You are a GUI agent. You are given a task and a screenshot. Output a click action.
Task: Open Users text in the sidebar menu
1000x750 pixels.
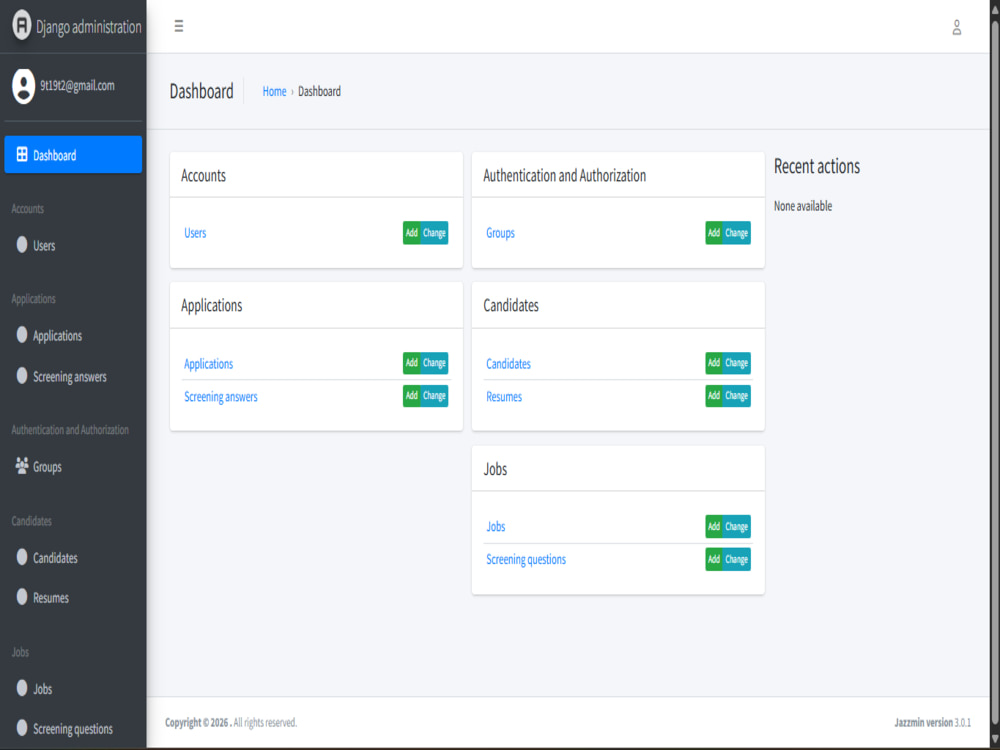pyautogui.click(x=44, y=246)
